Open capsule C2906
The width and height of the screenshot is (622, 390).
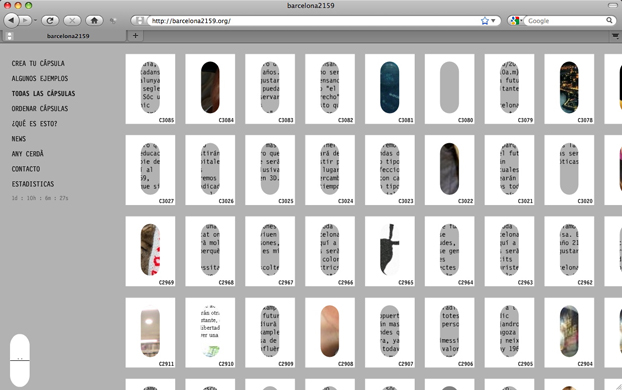point(449,333)
